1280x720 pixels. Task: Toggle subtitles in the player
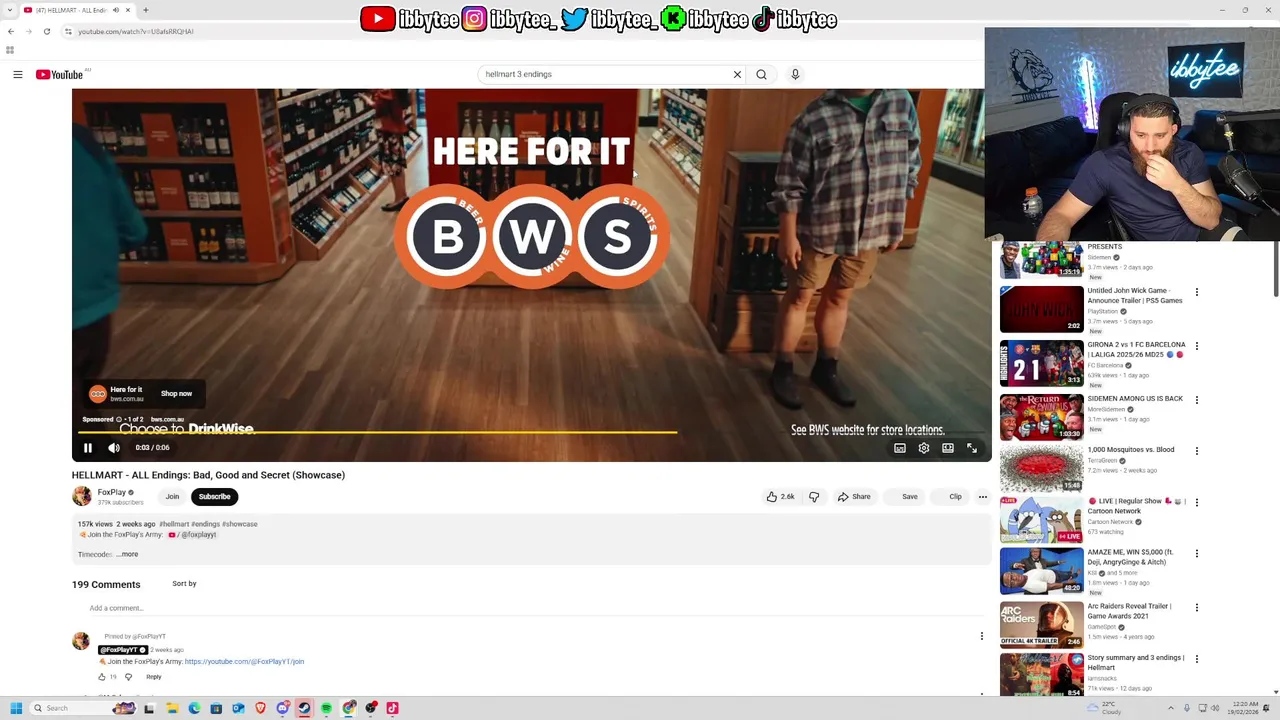click(900, 448)
